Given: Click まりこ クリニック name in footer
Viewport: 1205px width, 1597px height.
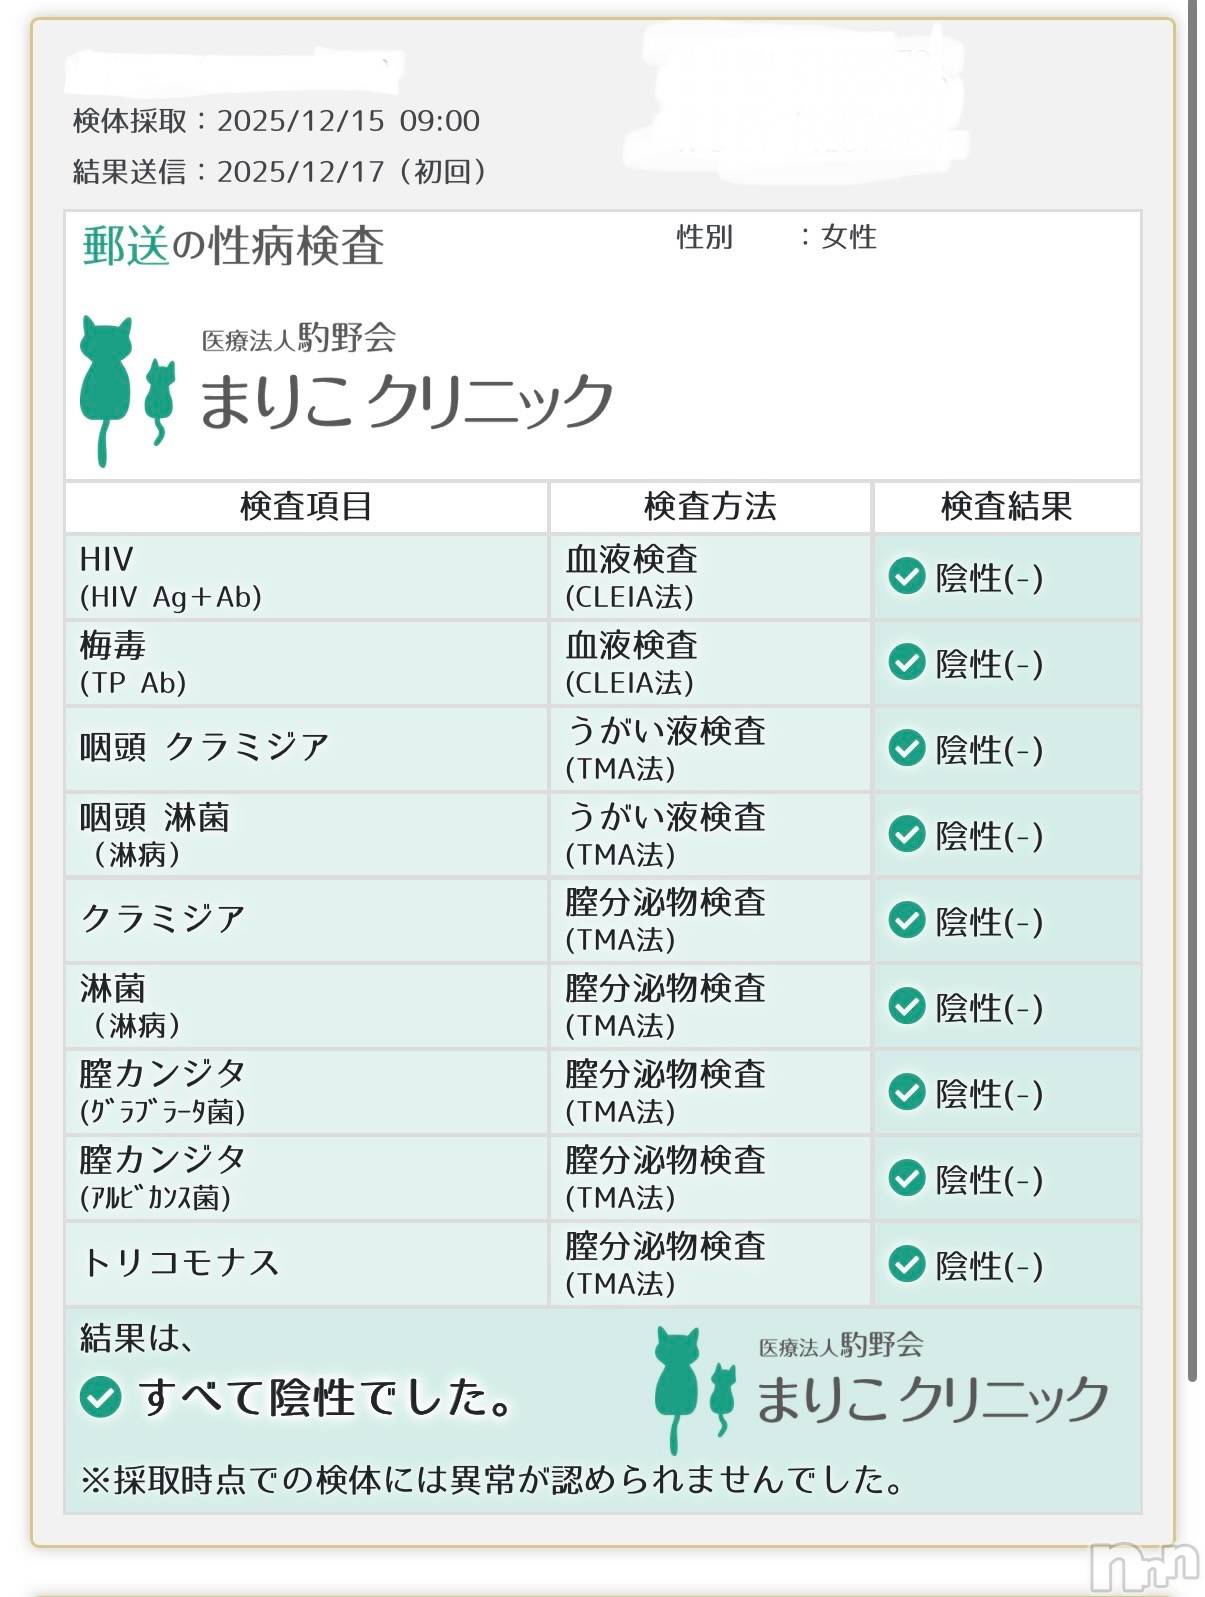Looking at the screenshot, I should [x=932, y=1398].
